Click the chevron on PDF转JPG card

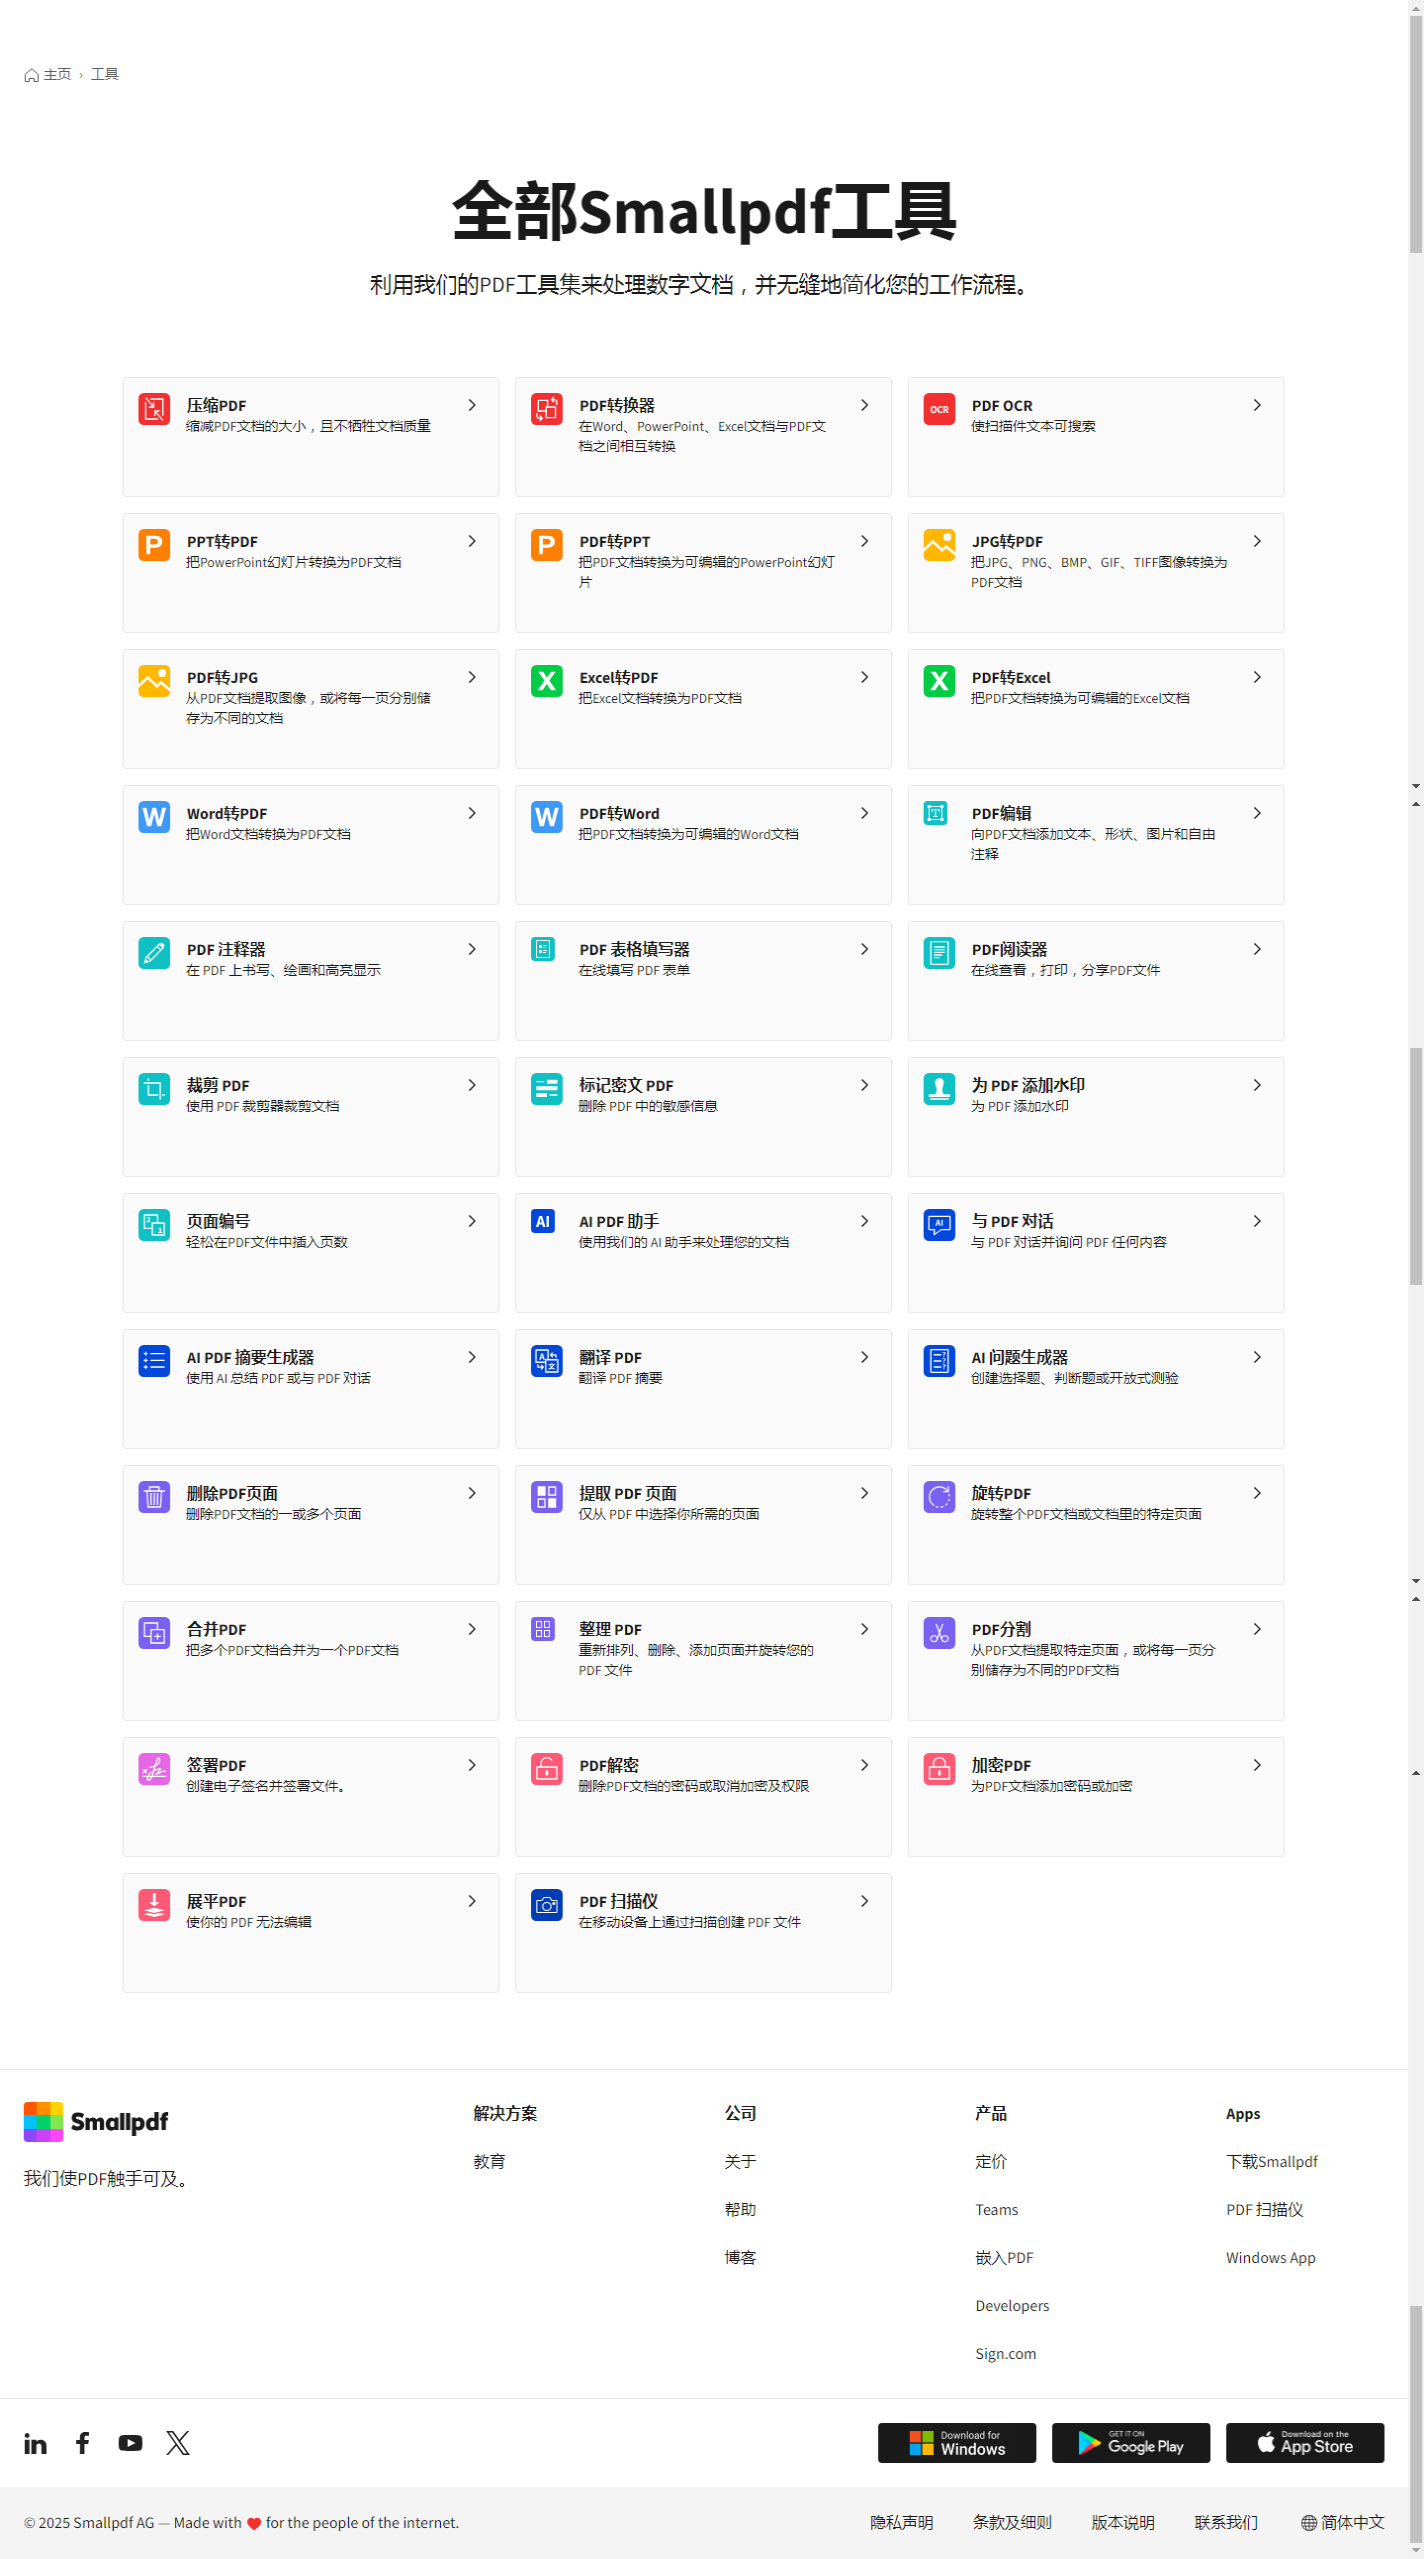[472, 677]
